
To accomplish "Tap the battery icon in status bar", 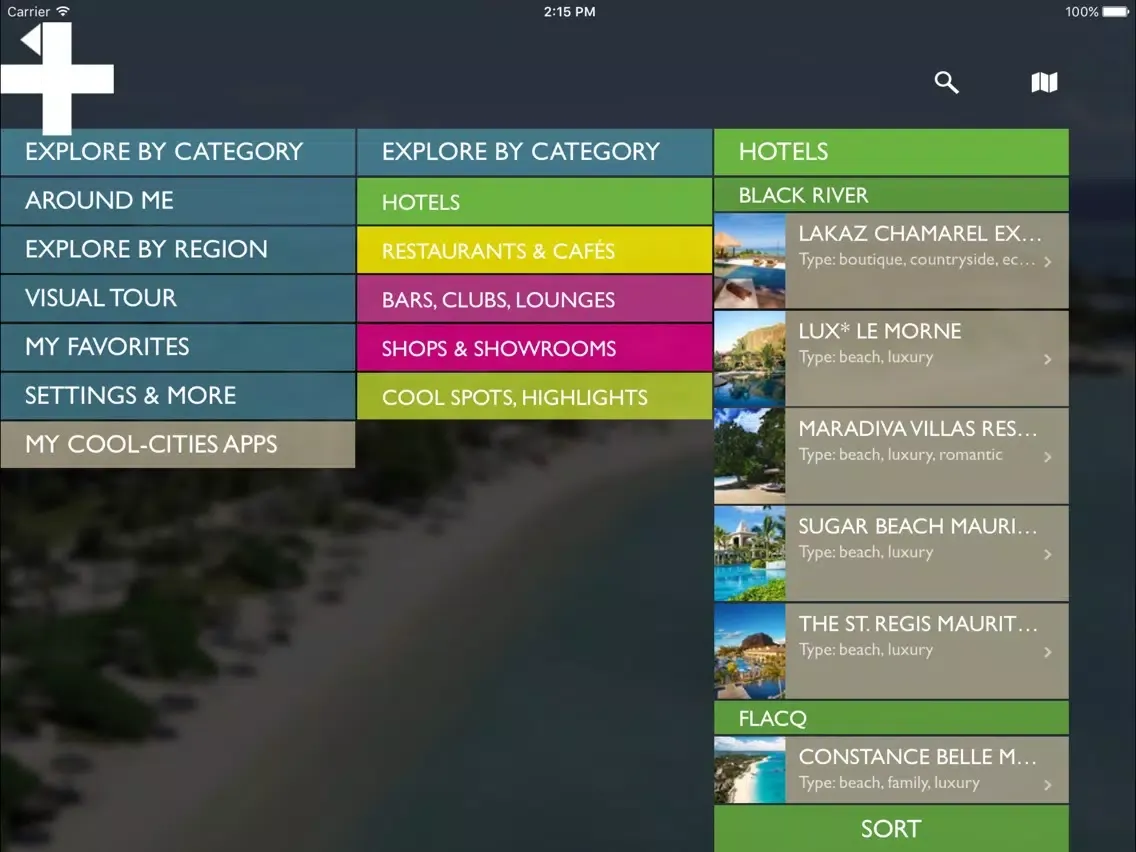I will (1115, 12).
